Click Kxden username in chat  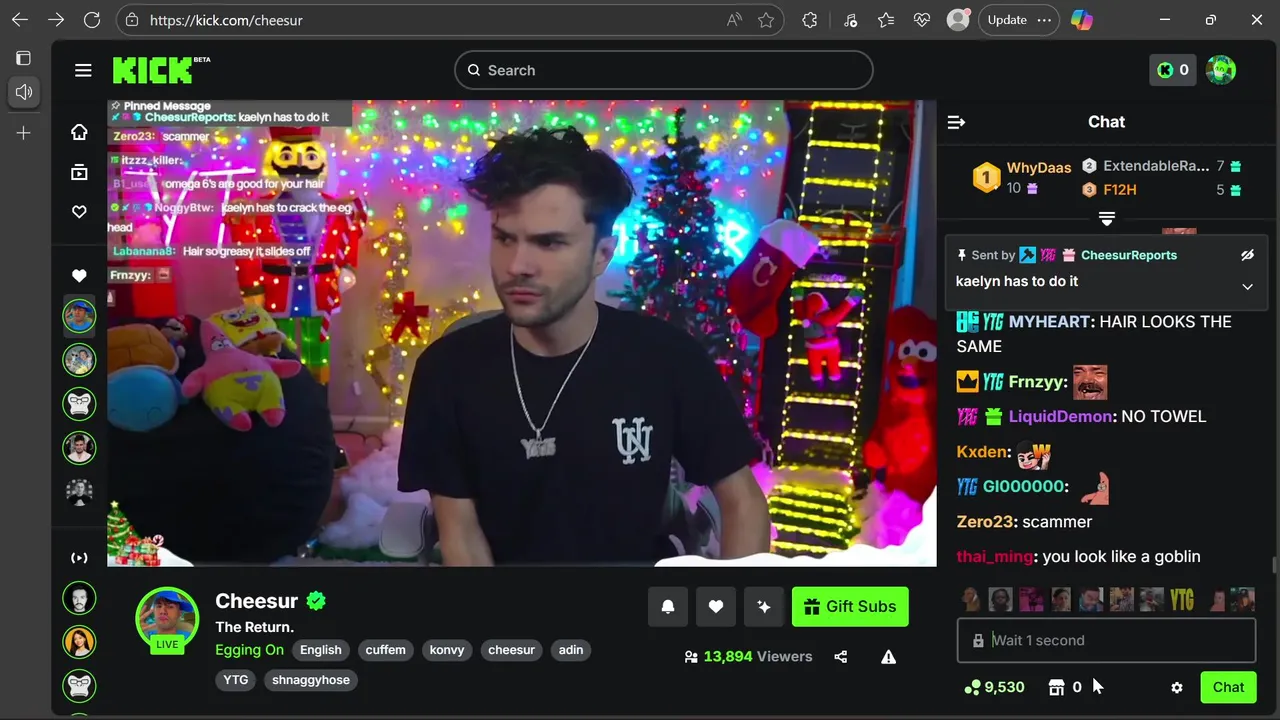click(982, 452)
